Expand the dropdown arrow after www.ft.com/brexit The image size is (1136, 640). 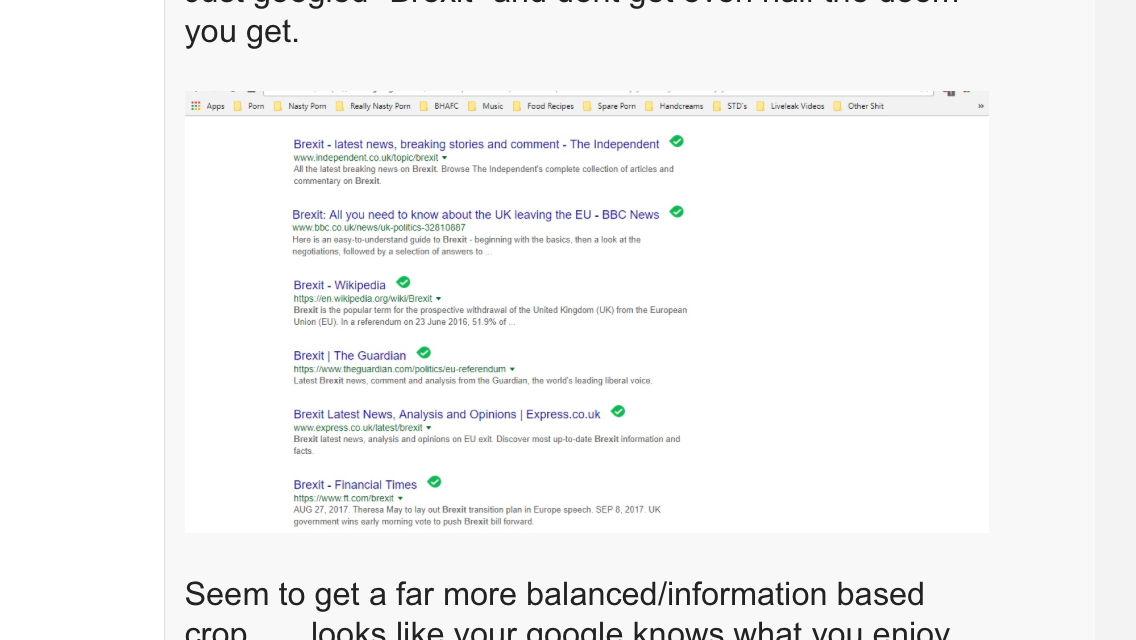[x=400, y=499]
